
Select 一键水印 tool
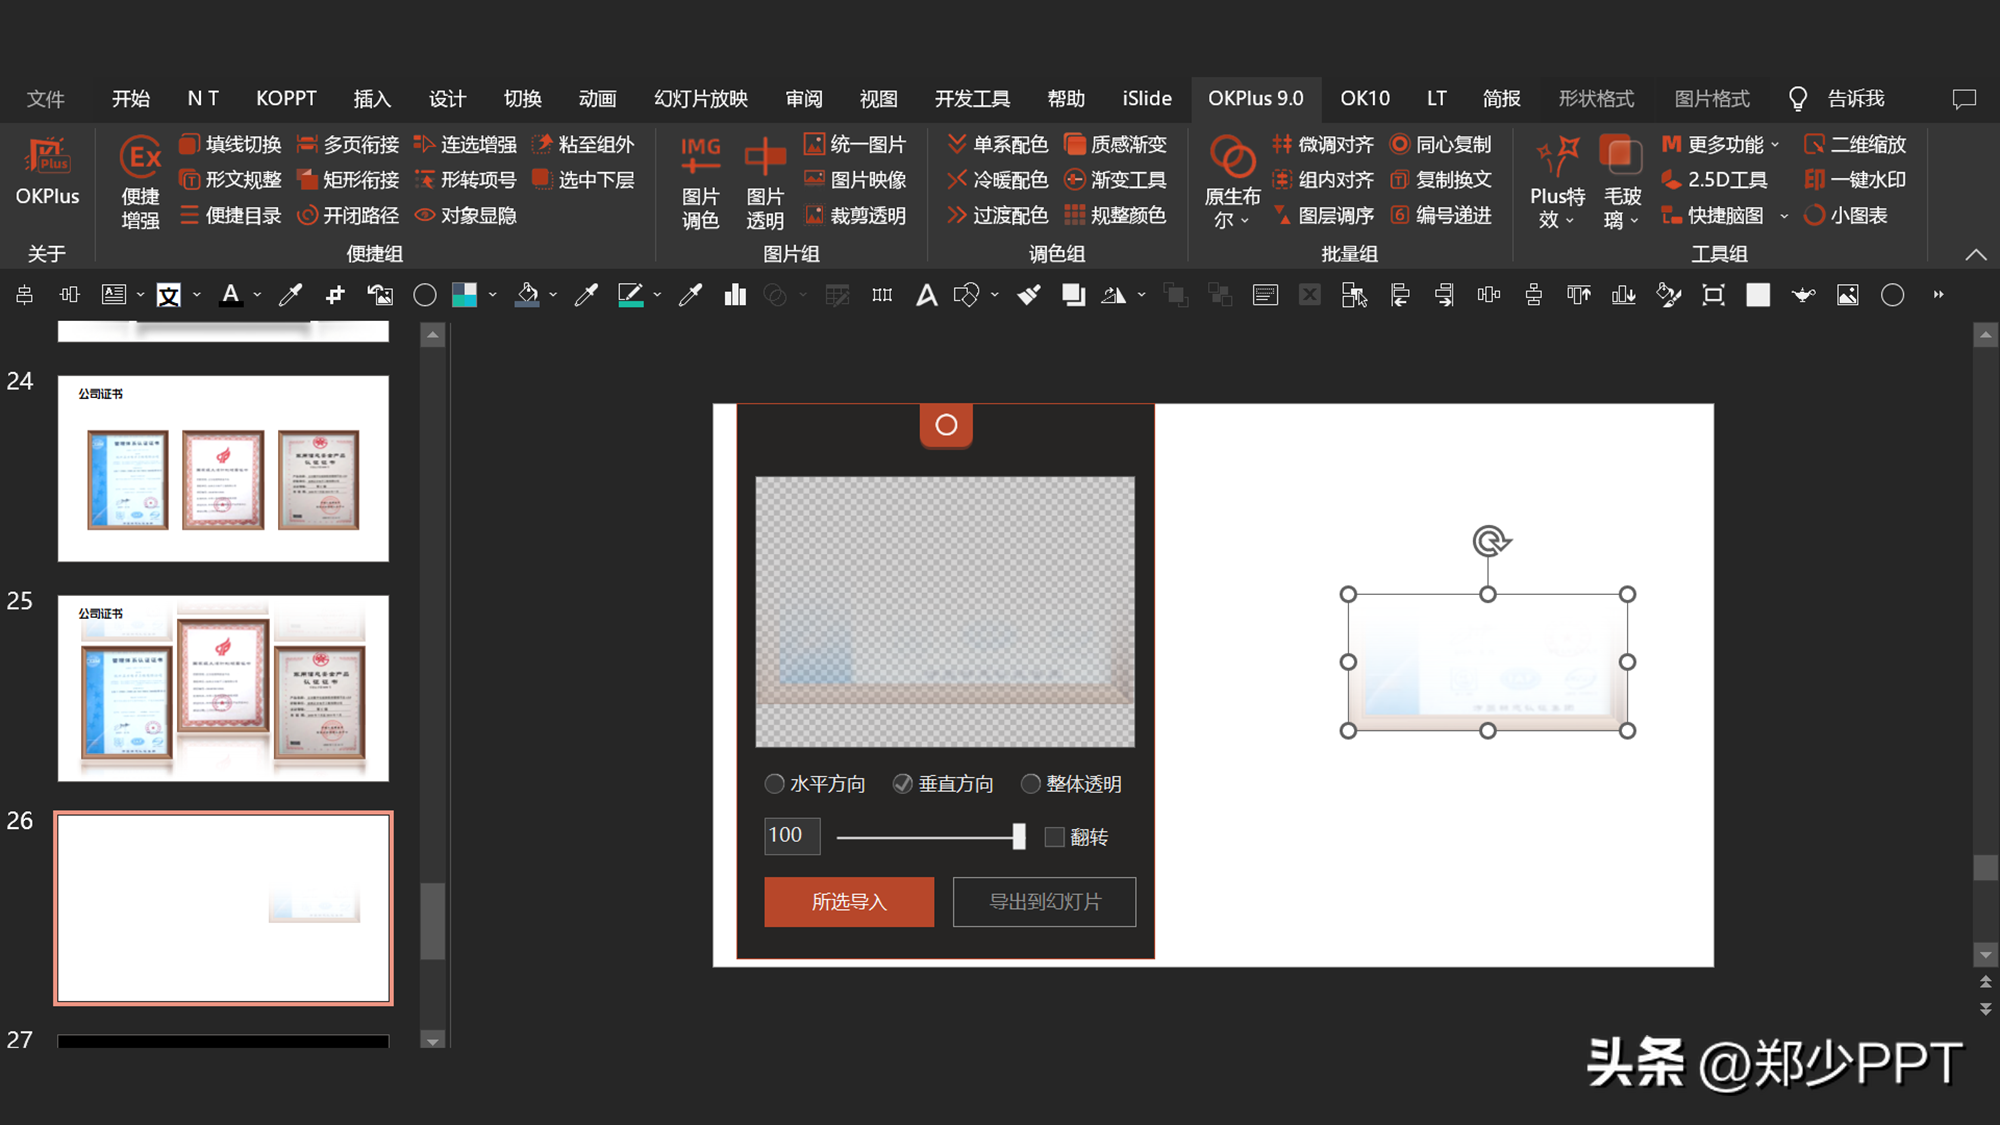(1856, 180)
